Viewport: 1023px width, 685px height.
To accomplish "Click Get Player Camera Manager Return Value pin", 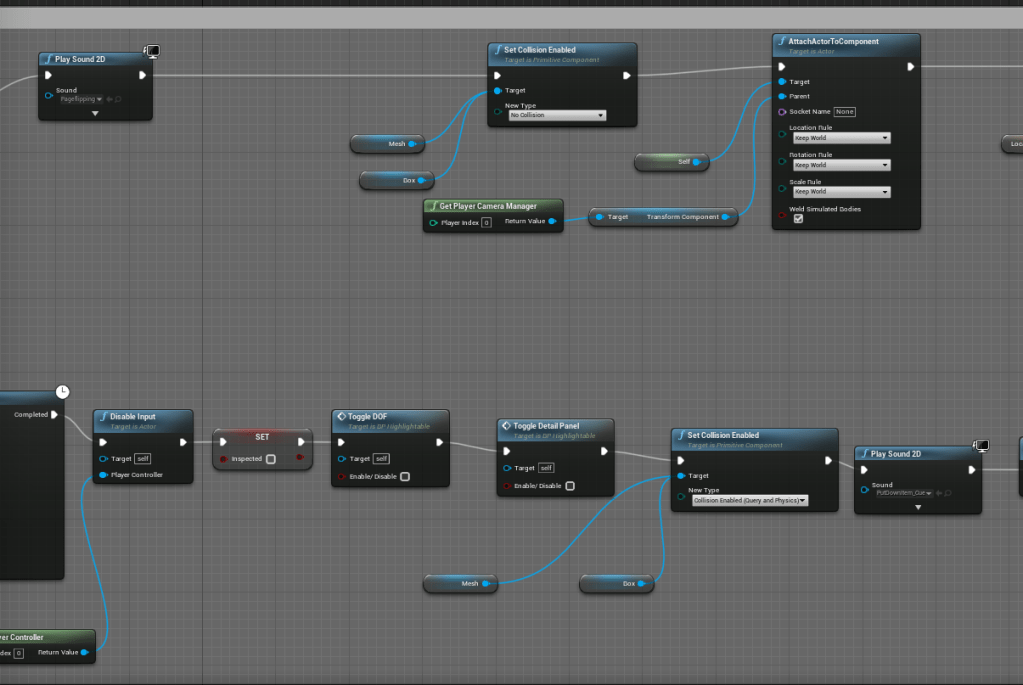I will (x=552, y=222).
